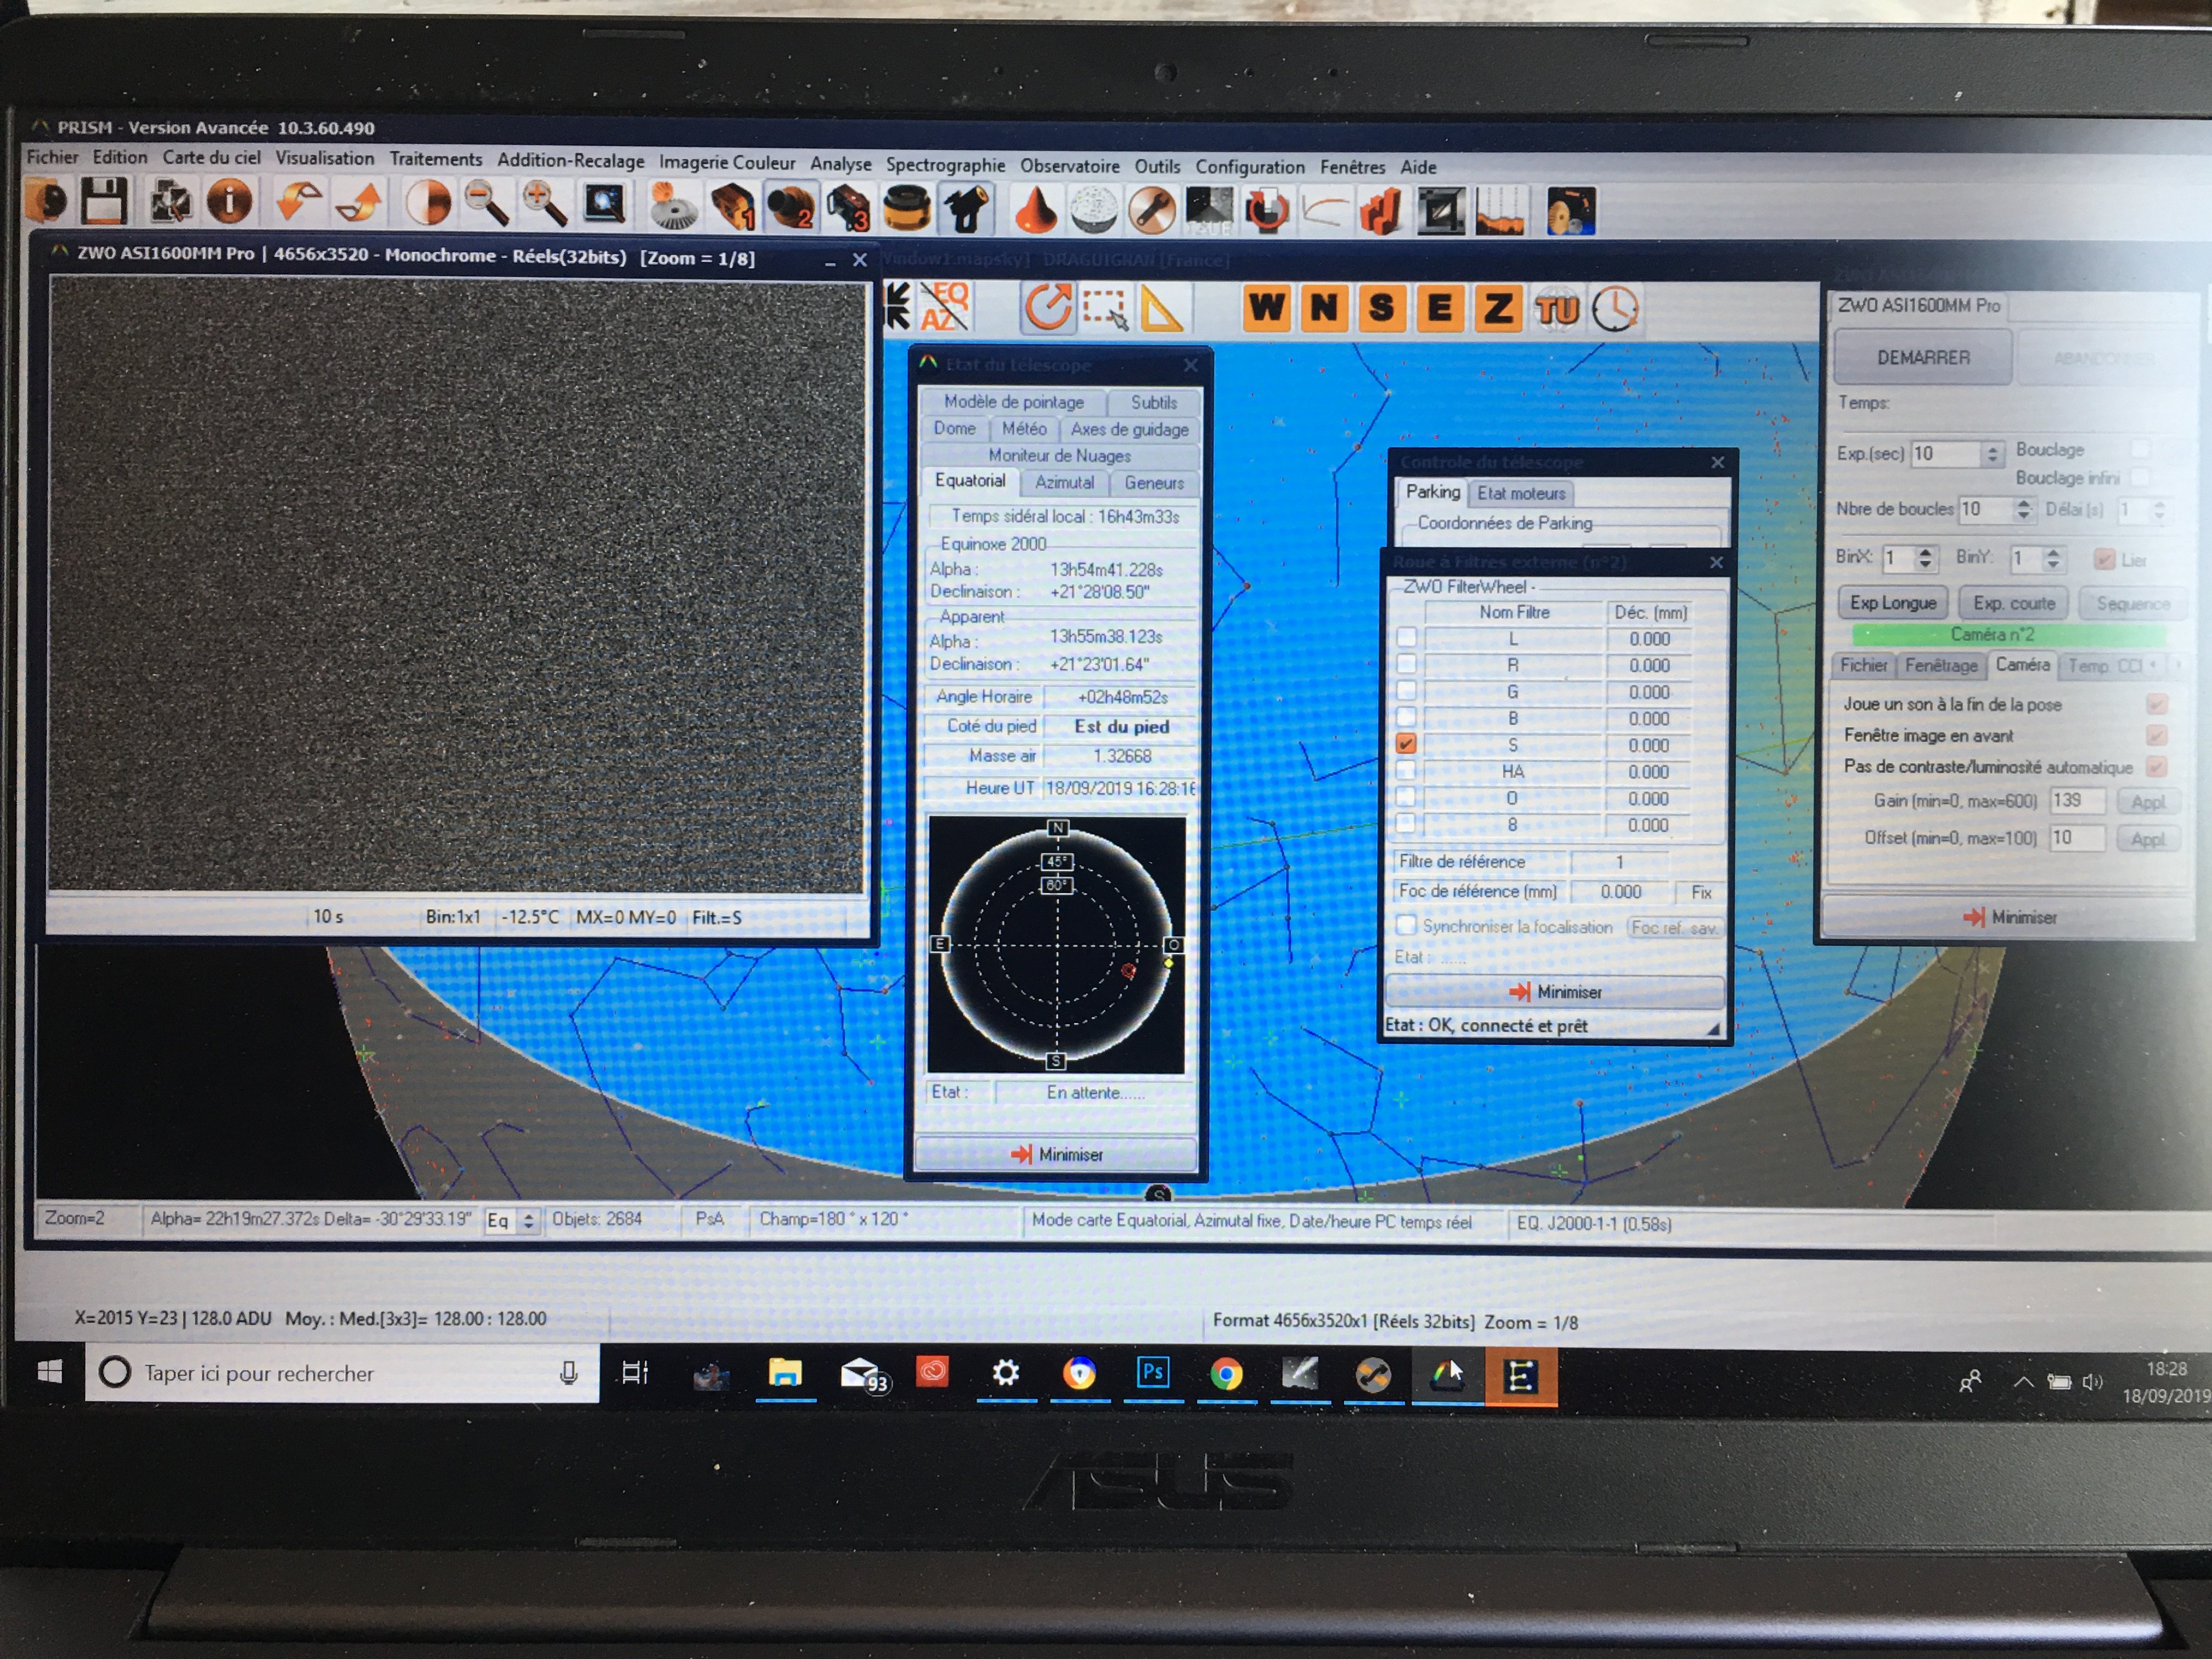This screenshot has height=1659, width=2212.
Task: Select the HA filter checkbox
Action: (1406, 771)
